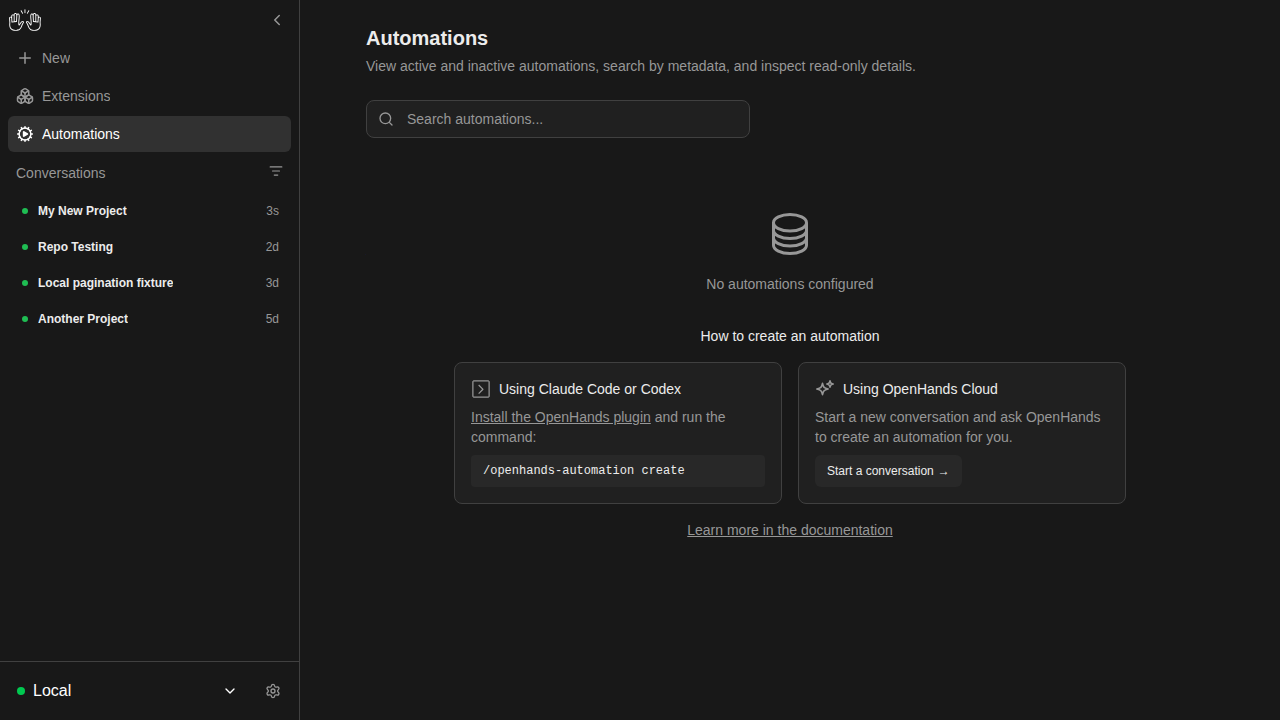The height and width of the screenshot is (720, 1280).
Task: Click the database stack empty-state icon
Action: tap(790, 234)
